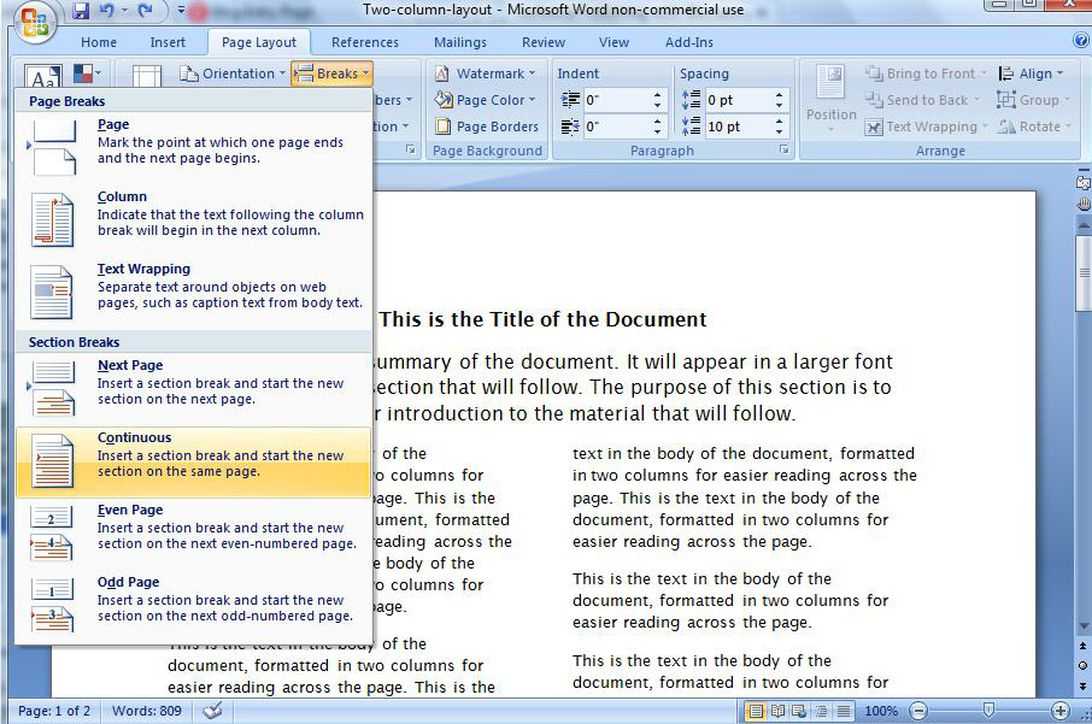Open the Home tab

(99, 42)
